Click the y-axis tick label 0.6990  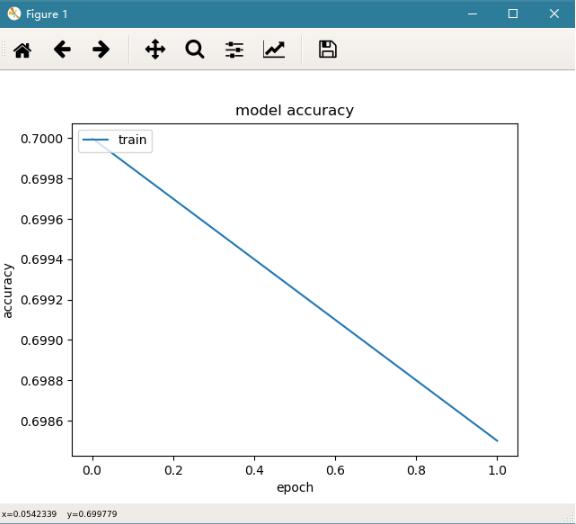[42, 341]
